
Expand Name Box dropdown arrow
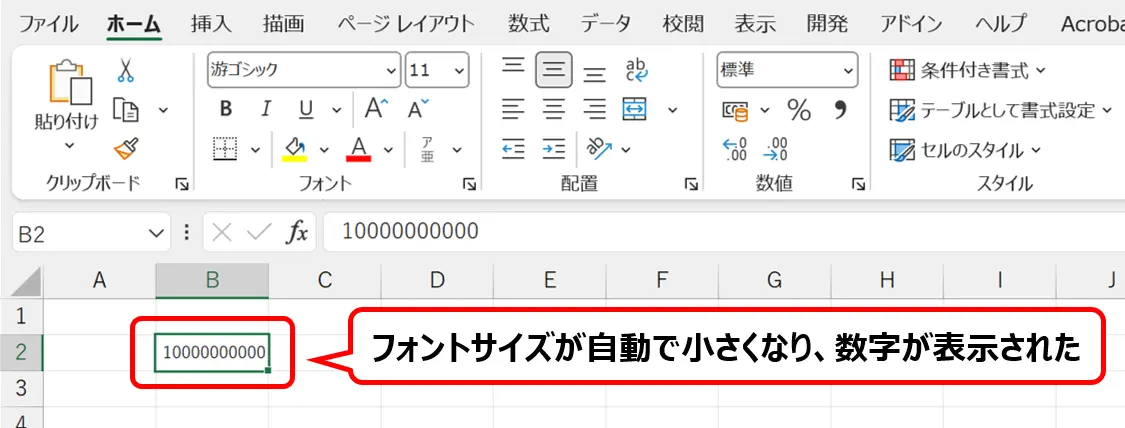point(156,232)
